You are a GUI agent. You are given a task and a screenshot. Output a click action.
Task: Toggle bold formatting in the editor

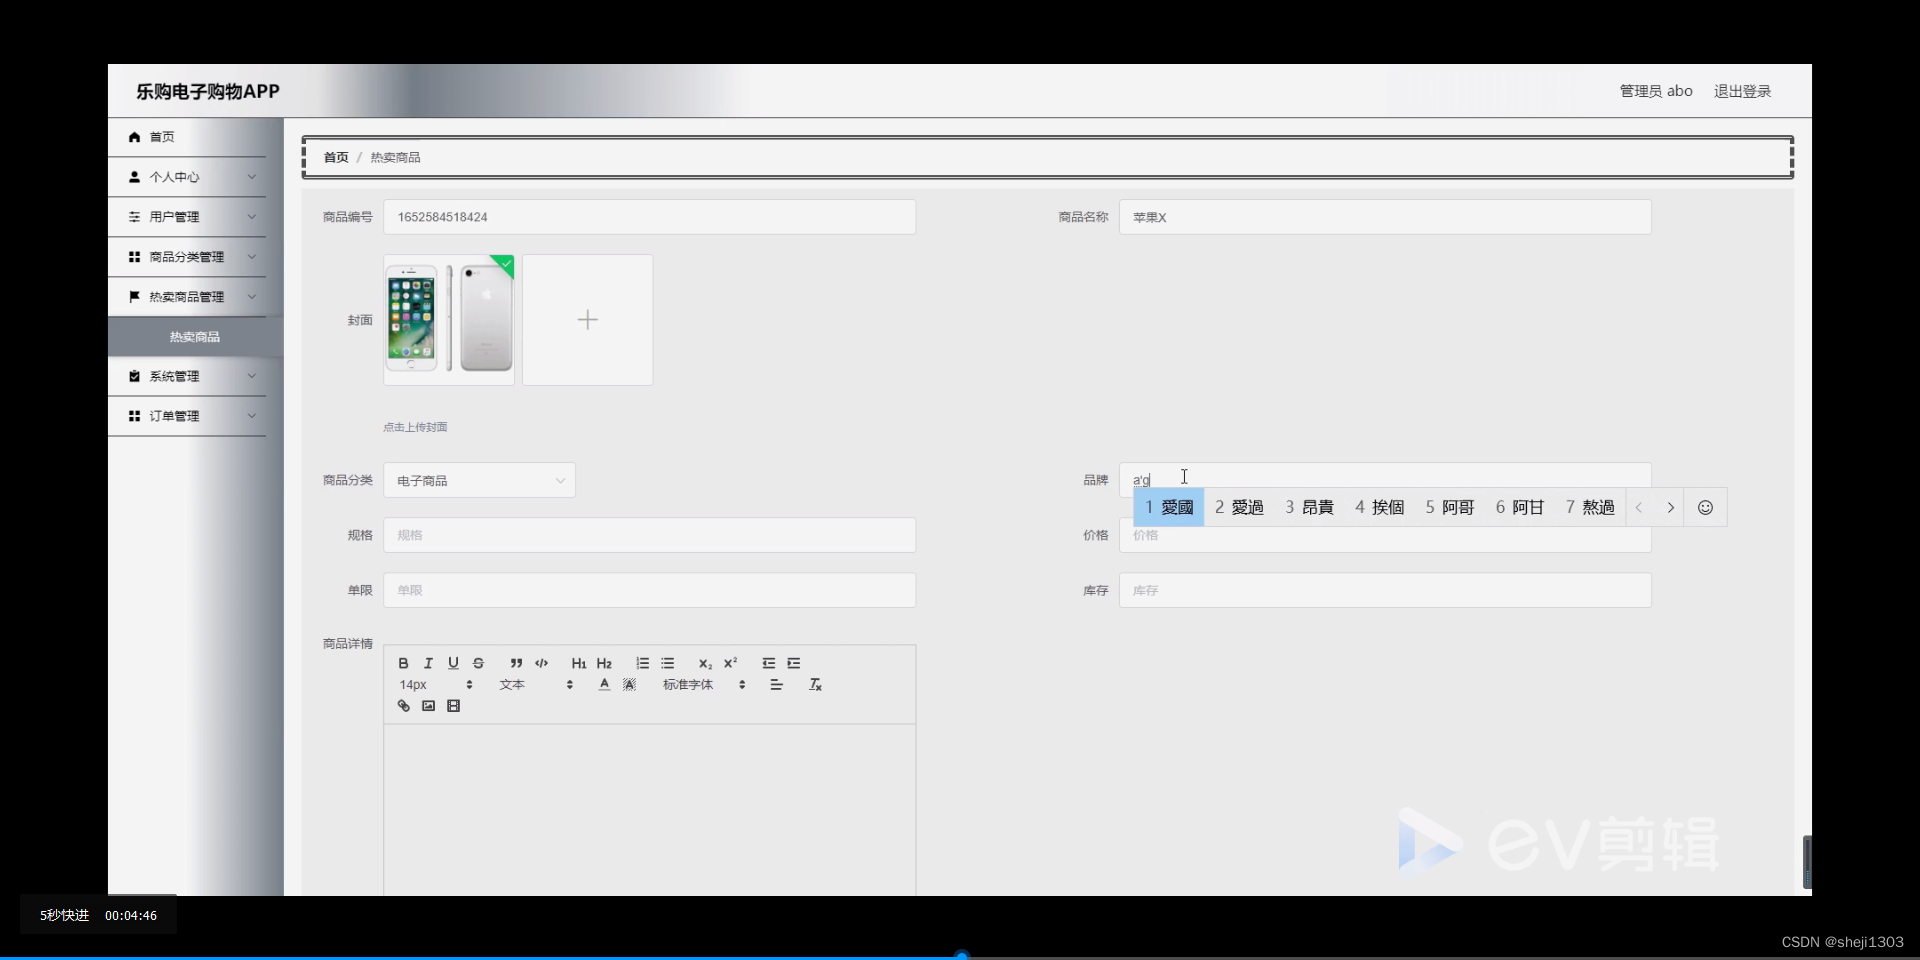pos(403,663)
